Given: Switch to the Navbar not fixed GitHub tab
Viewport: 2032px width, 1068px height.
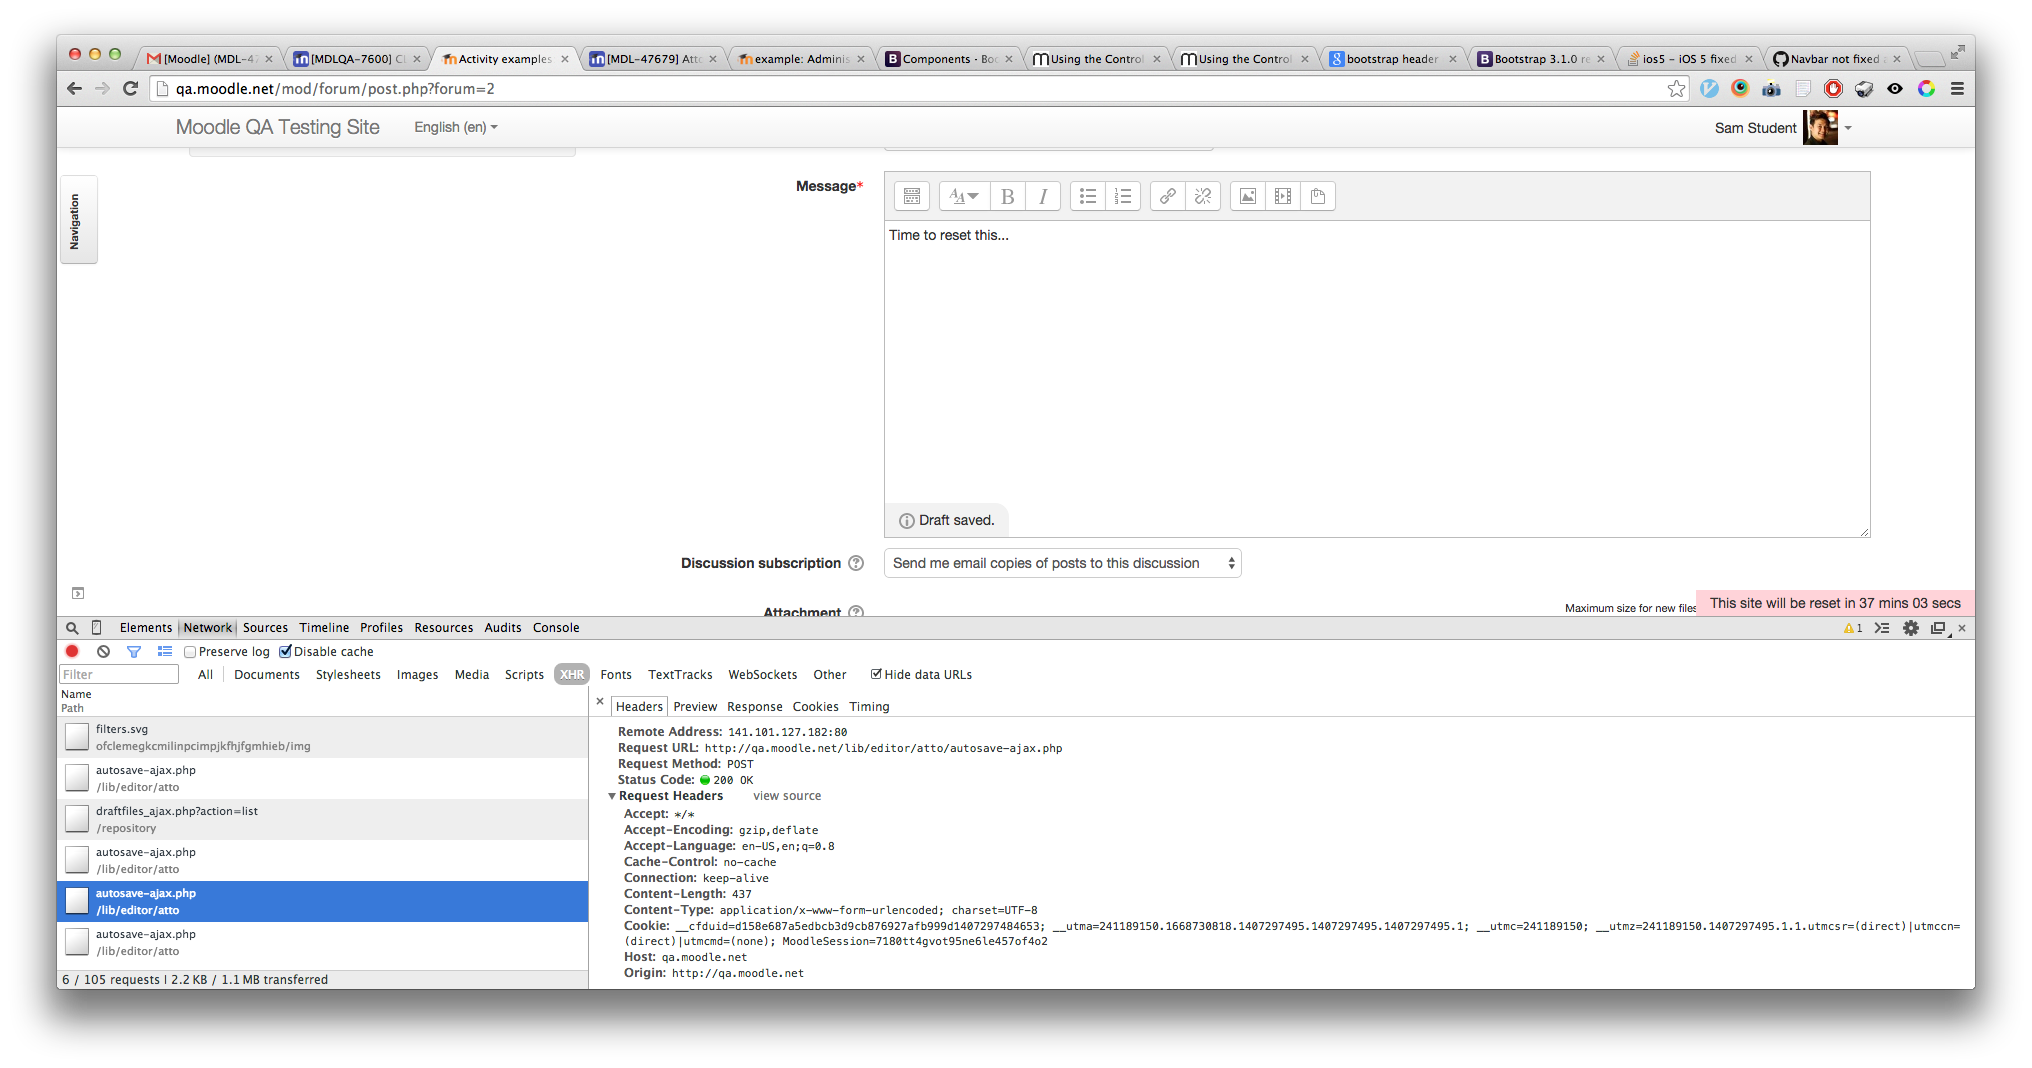Looking at the screenshot, I should (1837, 59).
